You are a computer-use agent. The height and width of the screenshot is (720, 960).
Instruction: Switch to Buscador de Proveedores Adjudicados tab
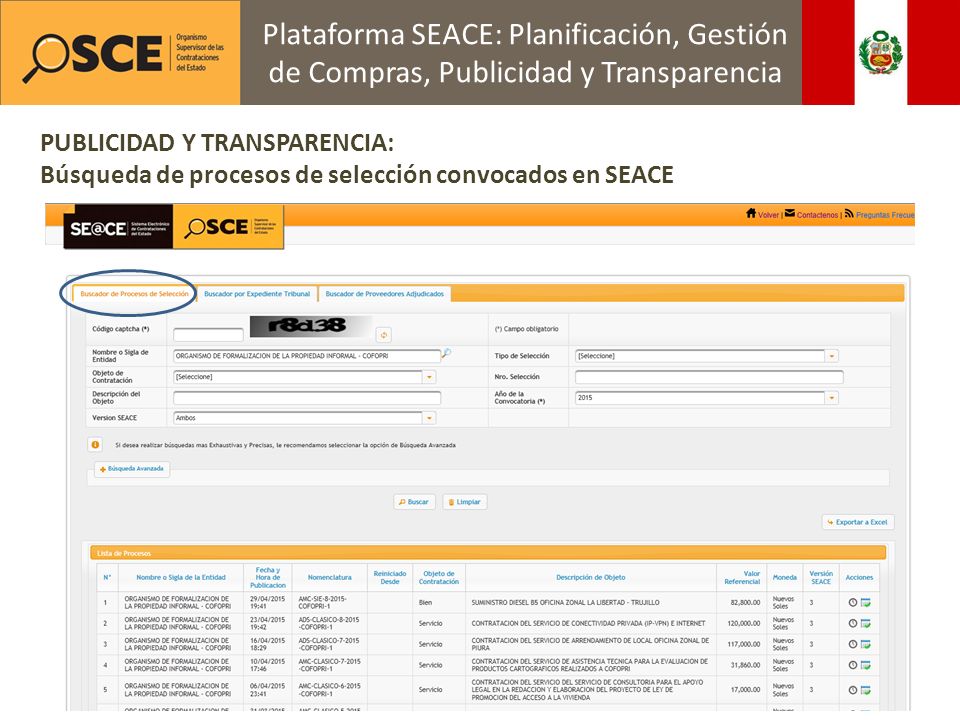(x=384, y=294)
